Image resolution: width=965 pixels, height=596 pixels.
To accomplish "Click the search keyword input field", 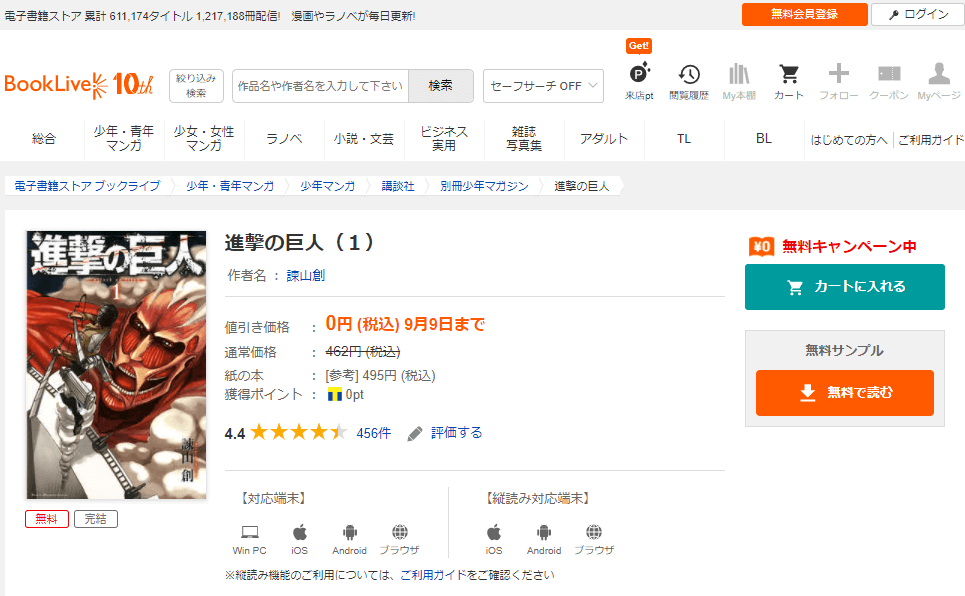I will (320, 86).
